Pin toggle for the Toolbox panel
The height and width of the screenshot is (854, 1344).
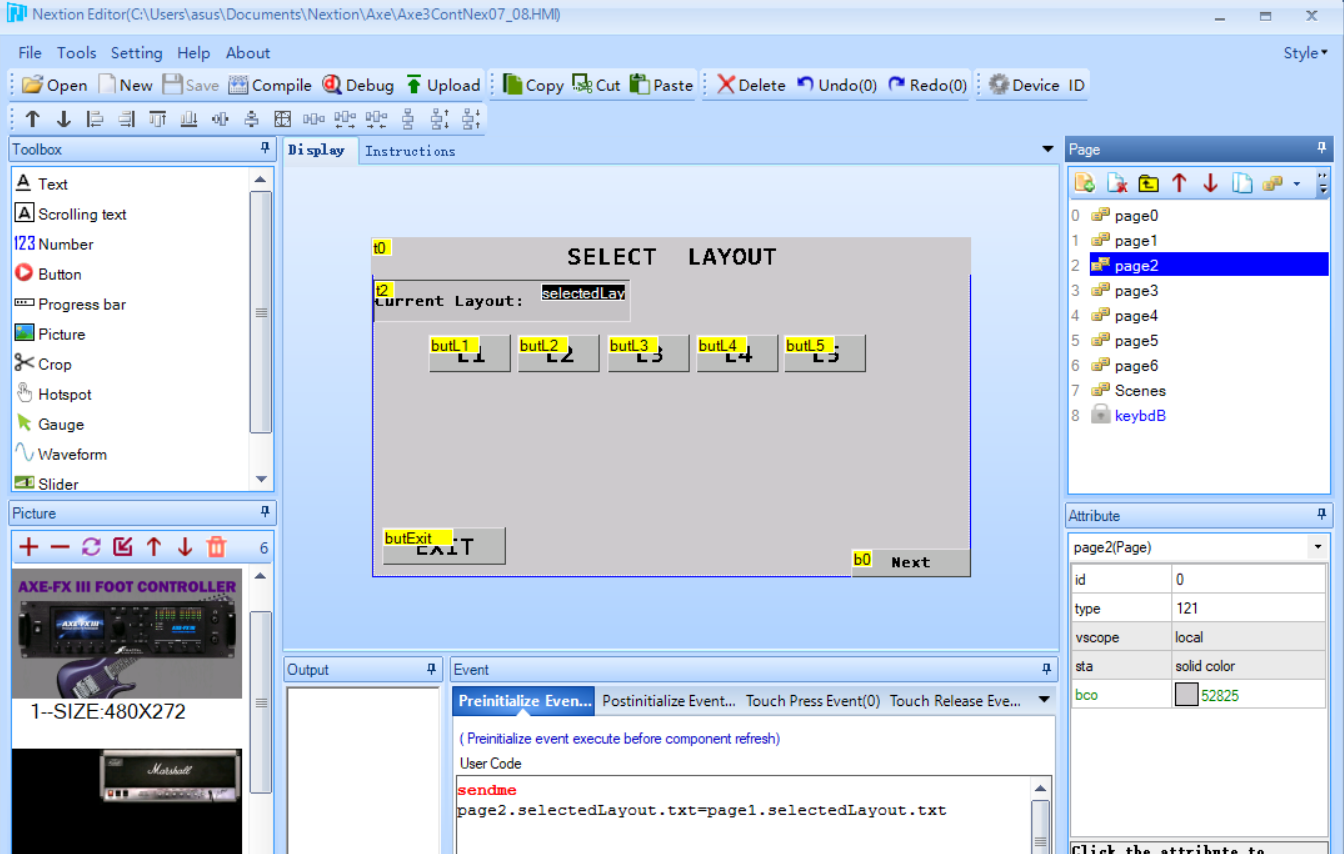265,148
